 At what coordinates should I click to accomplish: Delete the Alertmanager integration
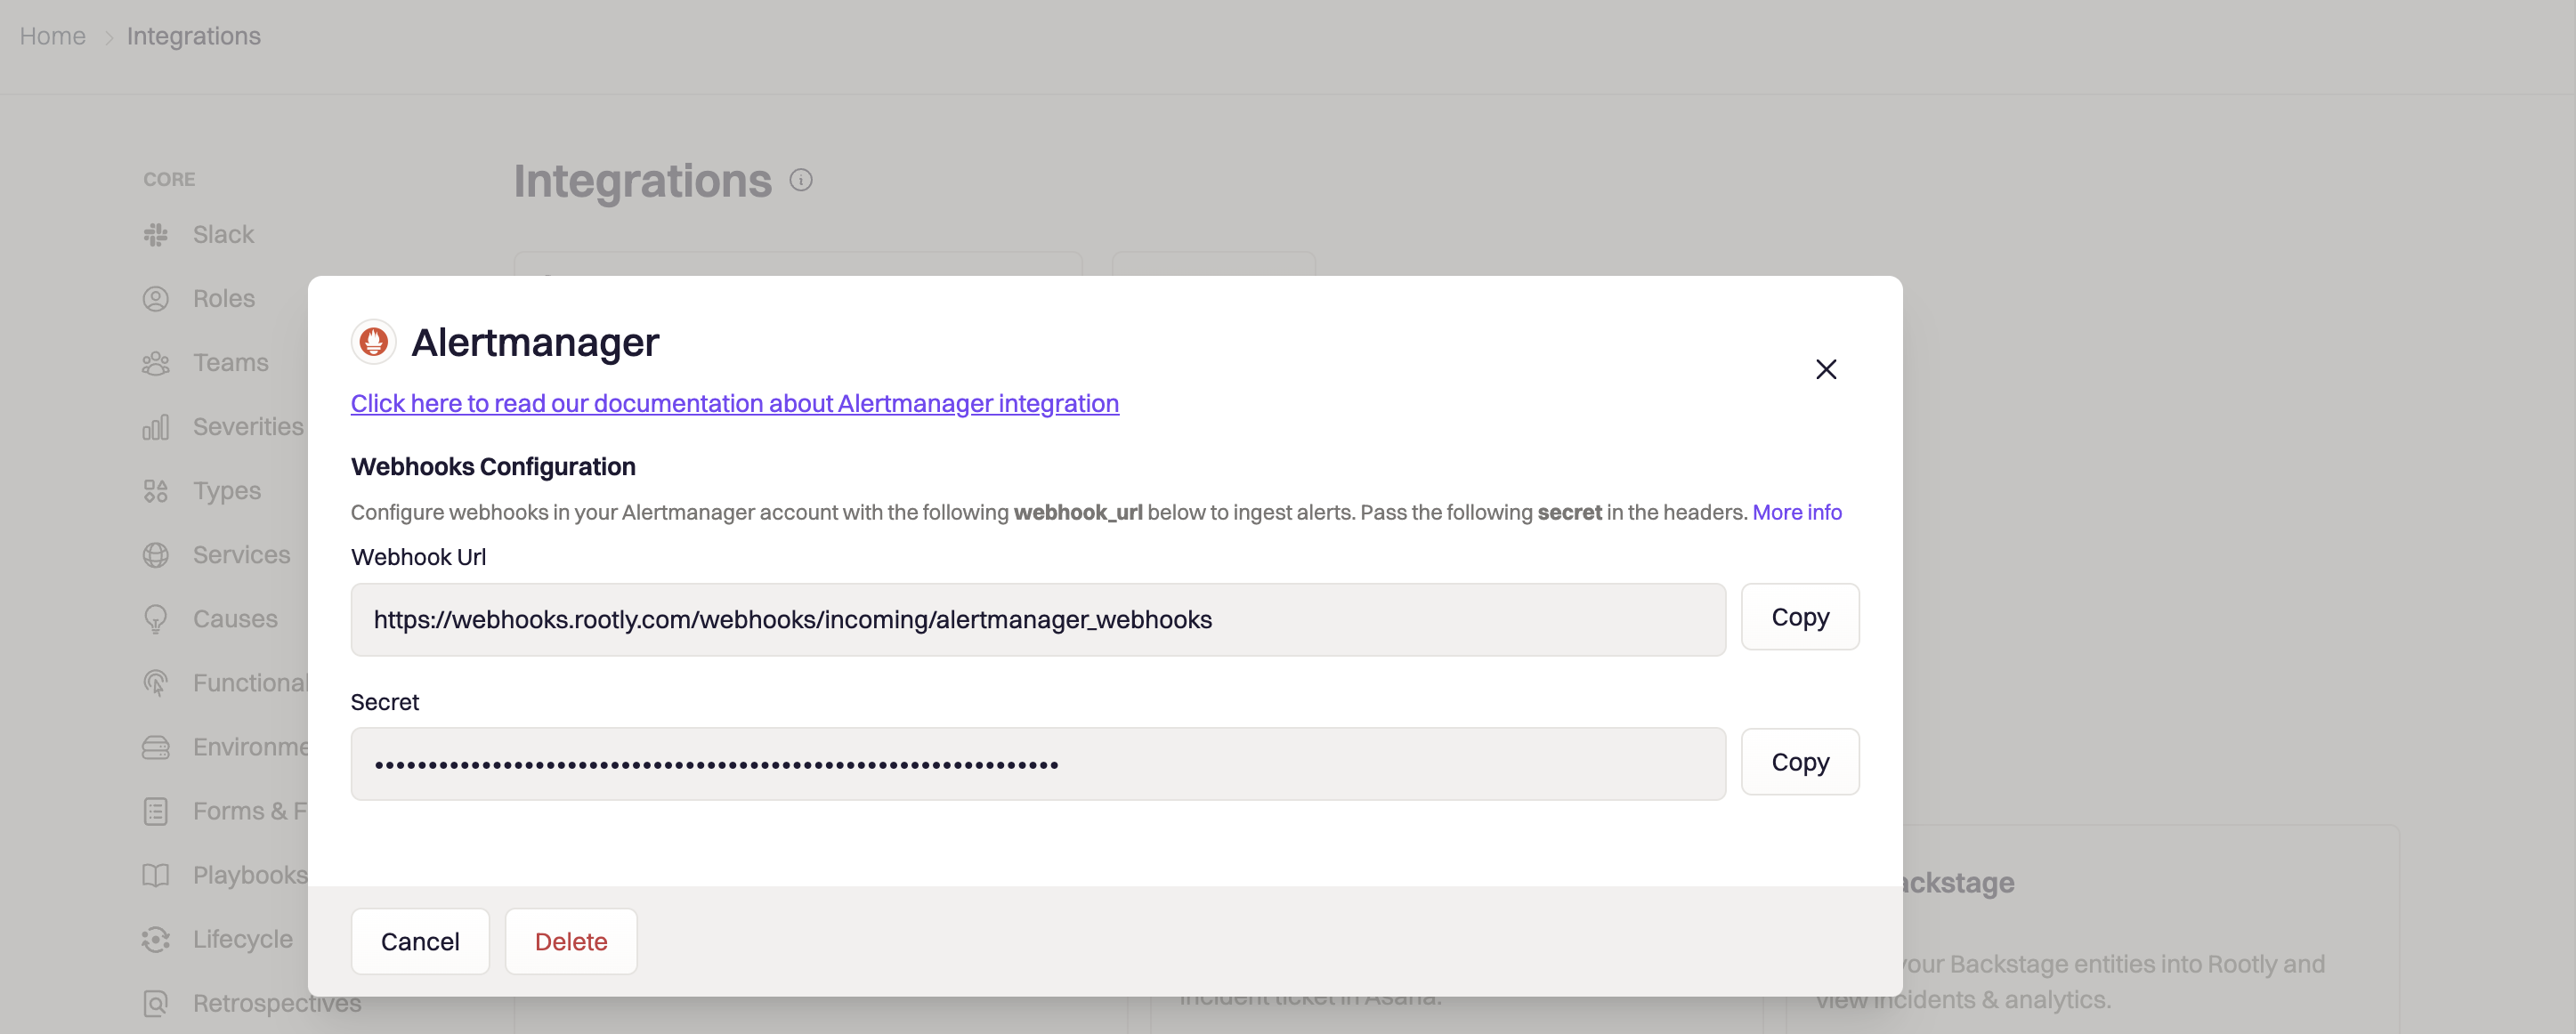571,941
